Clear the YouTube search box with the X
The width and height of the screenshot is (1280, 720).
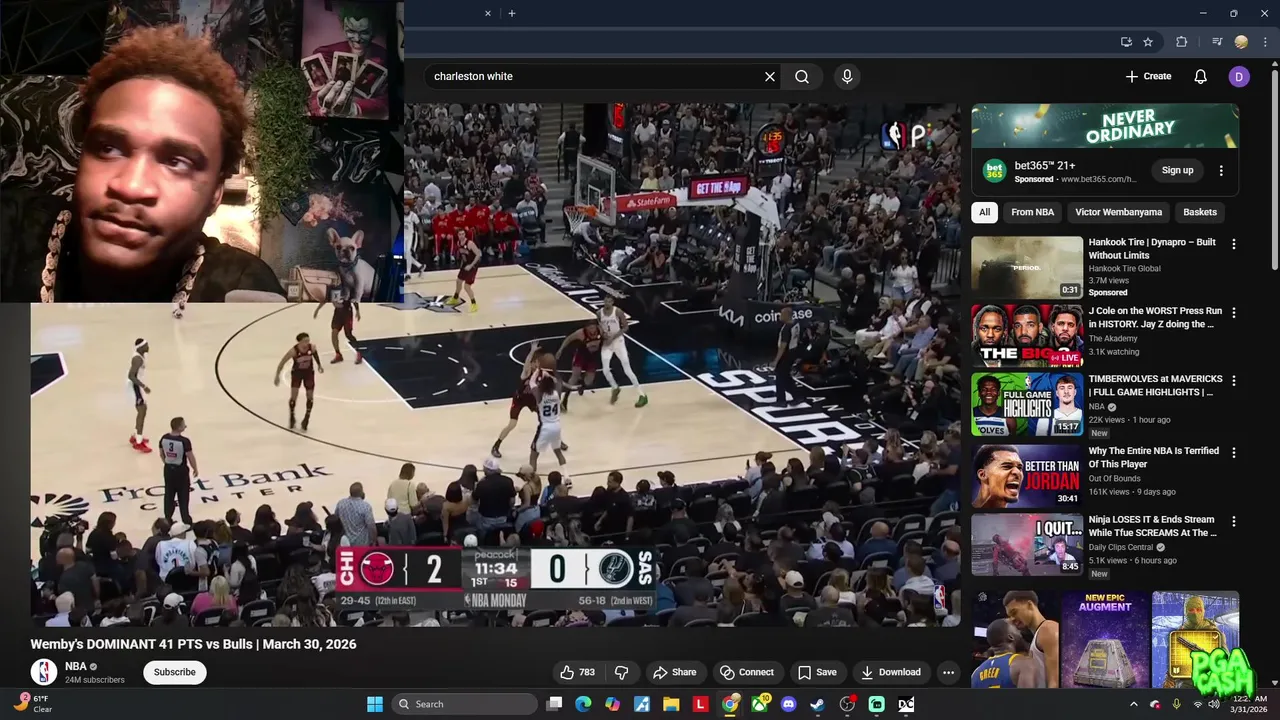[770, 76]
